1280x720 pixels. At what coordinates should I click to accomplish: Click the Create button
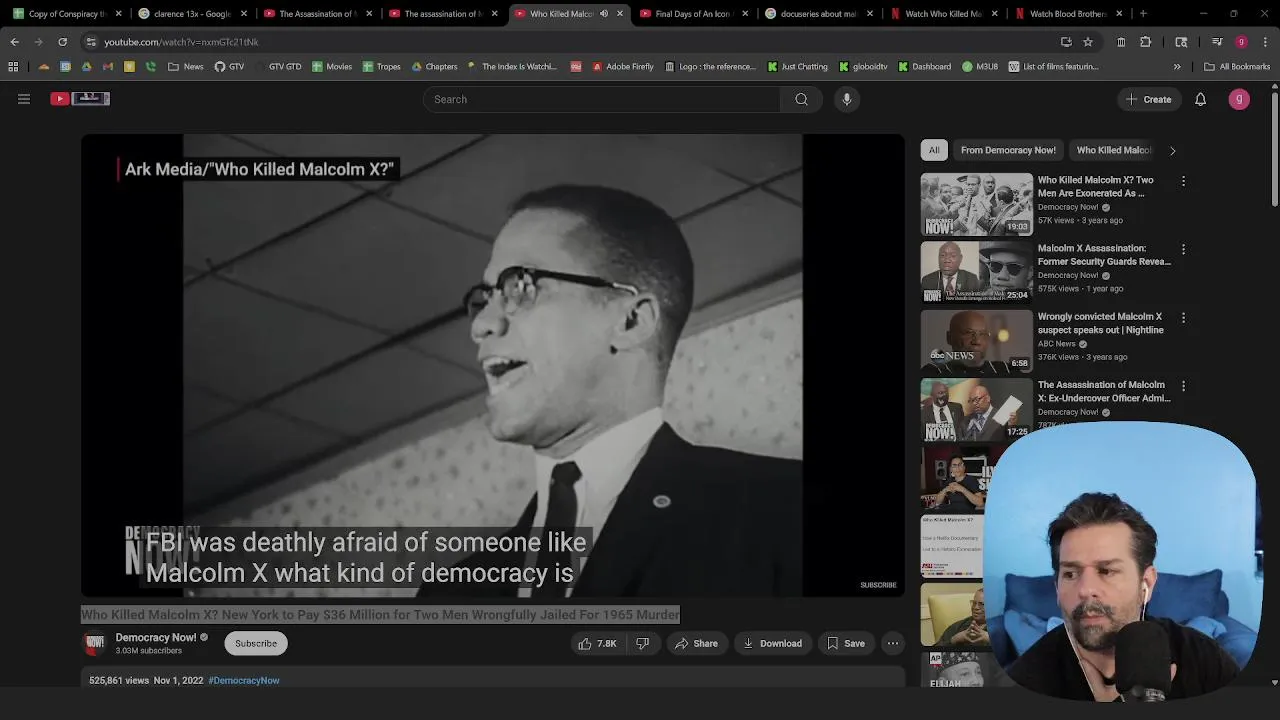click(1148, 99)
